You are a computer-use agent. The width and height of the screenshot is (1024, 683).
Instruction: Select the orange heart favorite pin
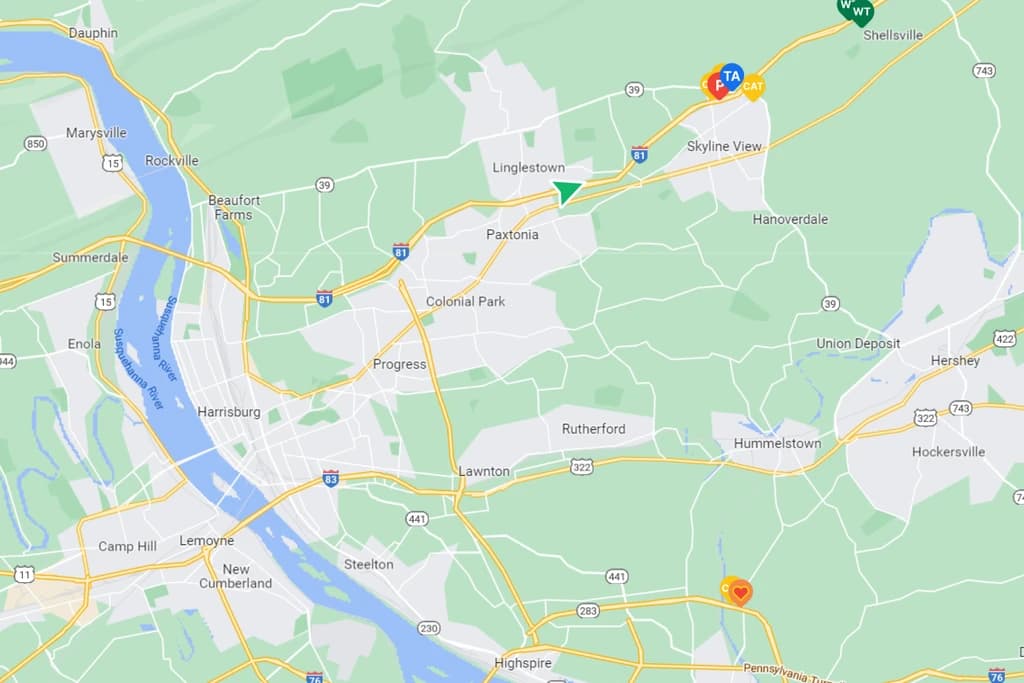click(740, 593)
